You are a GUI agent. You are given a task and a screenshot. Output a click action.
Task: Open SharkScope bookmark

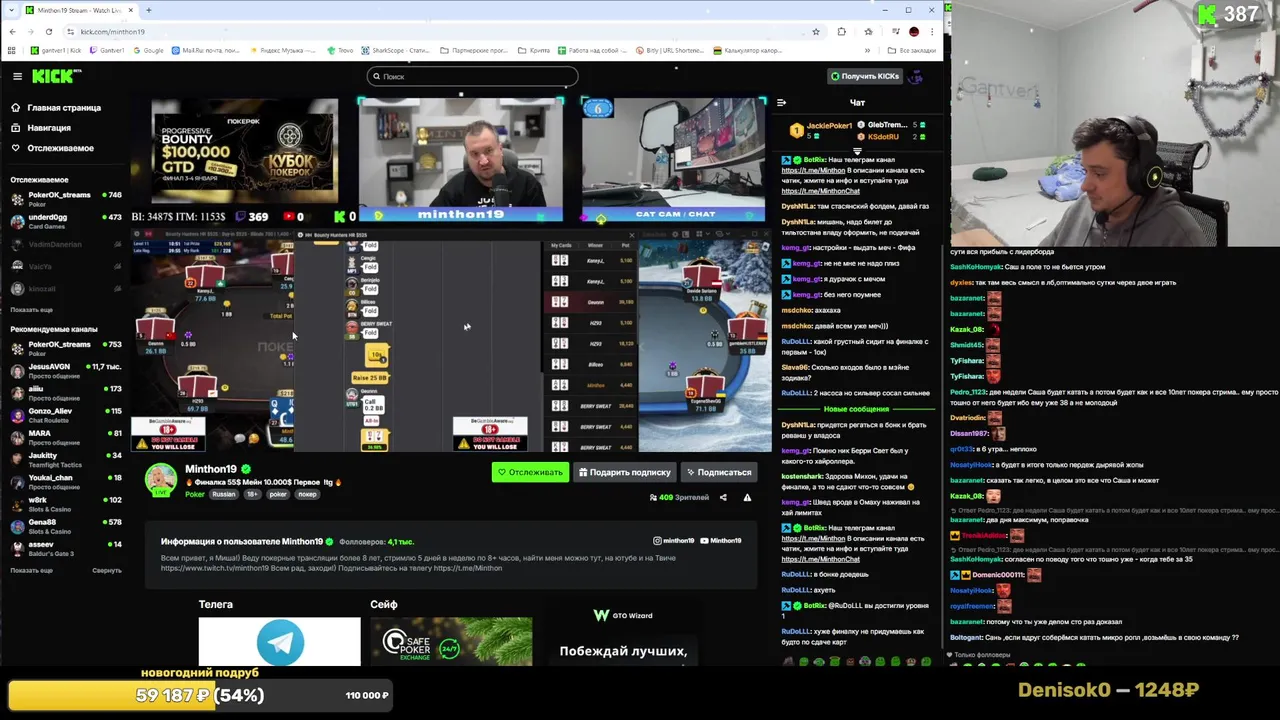click(x=396, y=50)
